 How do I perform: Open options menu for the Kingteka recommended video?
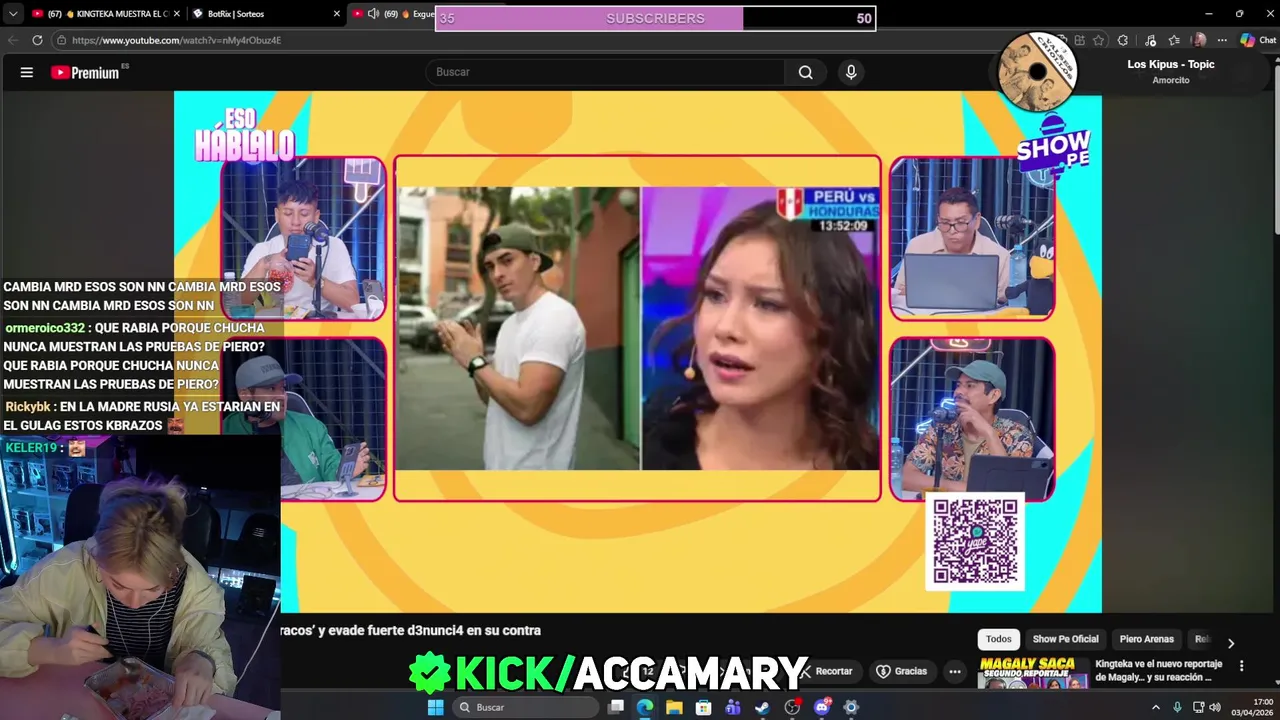[1242, 665]
